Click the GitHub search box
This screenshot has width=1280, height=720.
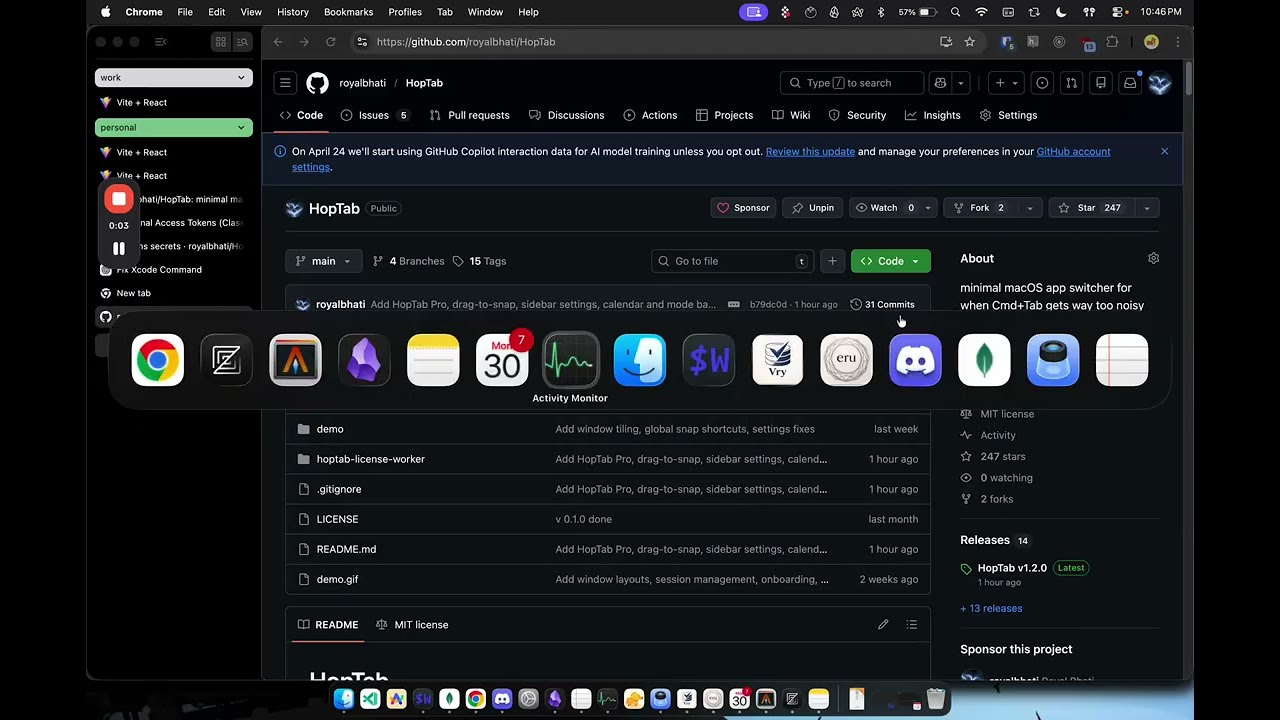(851, 83)
